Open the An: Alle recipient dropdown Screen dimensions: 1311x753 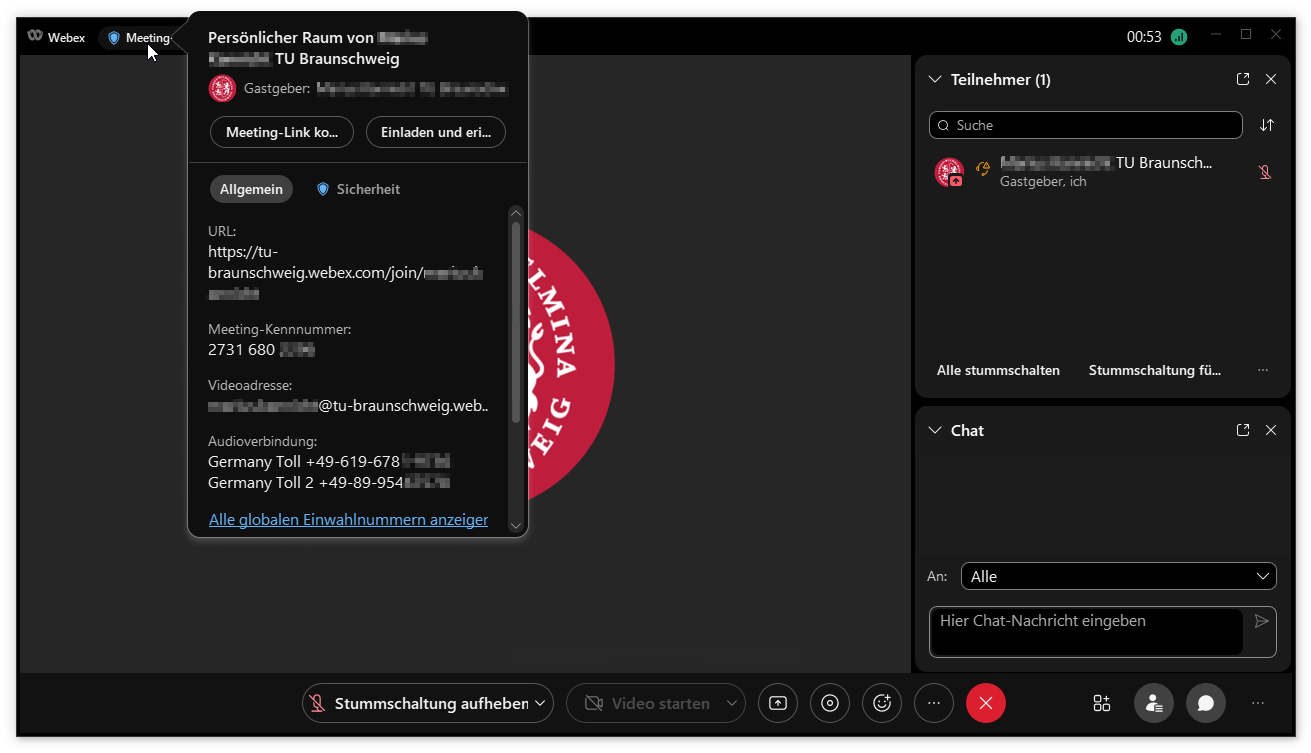pyautogui.click(x=1119, y=576)
